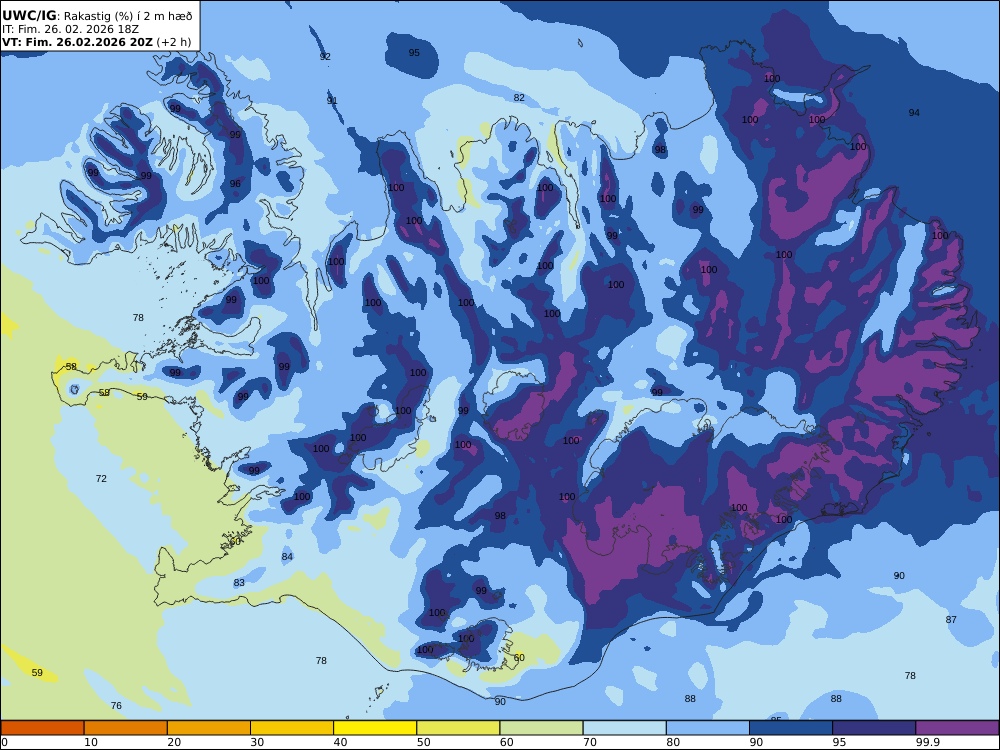Choose the dark blue 90–95 legend swatch
Image resolution: width=1000 pixels, height=750 pixels.
pyautogui.click(x=791, y=728)
